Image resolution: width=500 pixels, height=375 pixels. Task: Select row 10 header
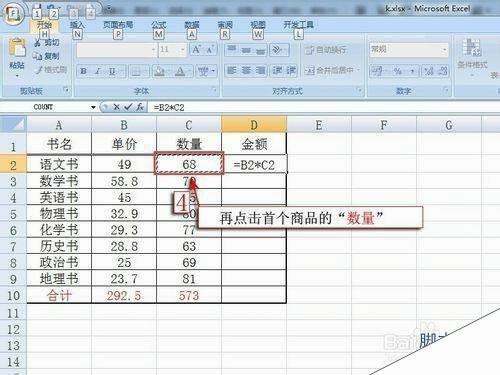[13, 295]
